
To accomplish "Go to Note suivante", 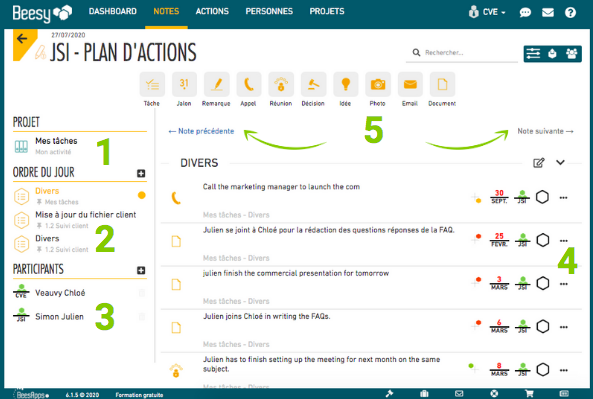I will tap(545, 131).
